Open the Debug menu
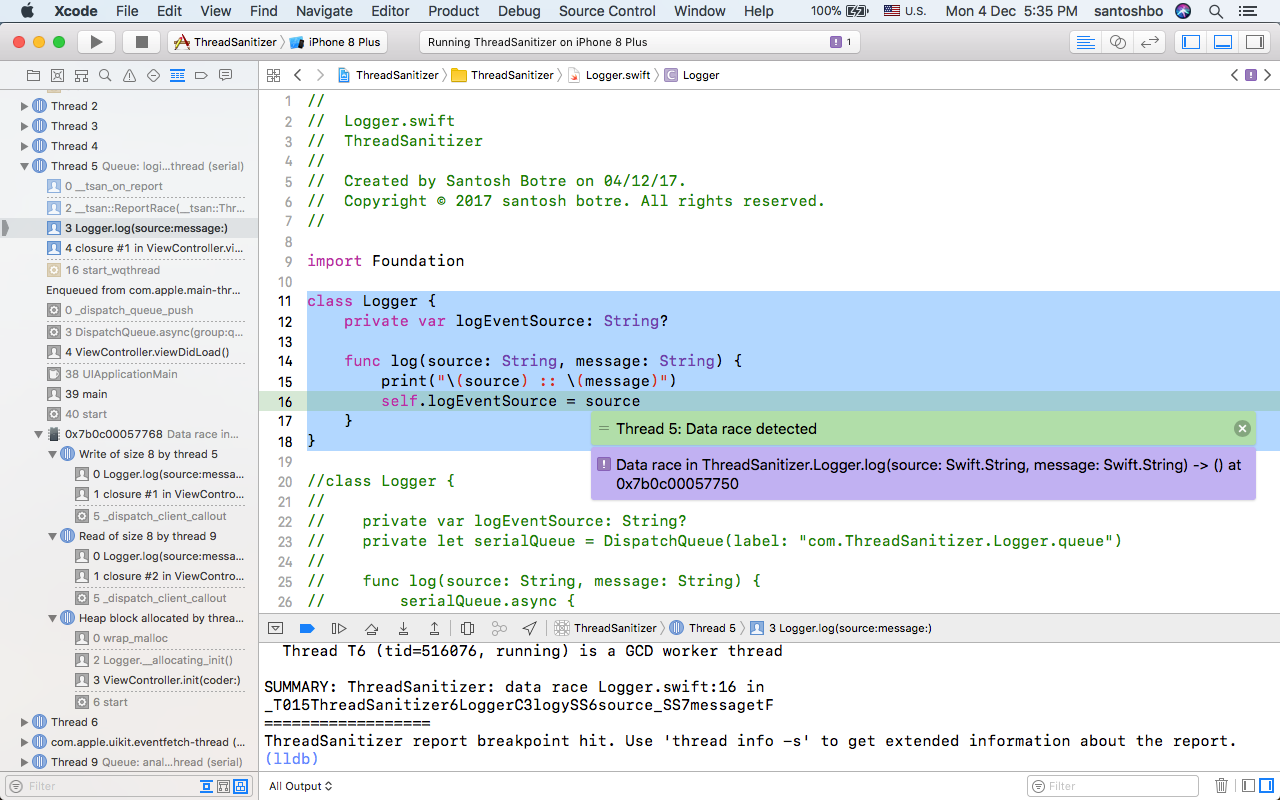The width and height of the screenshot is (1280, 800). 519,11
